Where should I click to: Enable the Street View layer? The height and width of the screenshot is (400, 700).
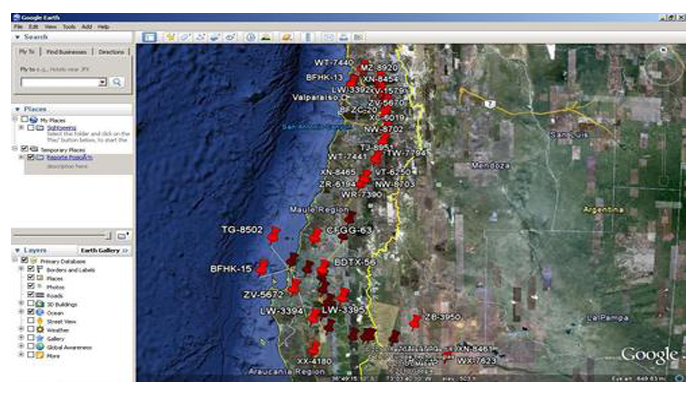(31, 321)
